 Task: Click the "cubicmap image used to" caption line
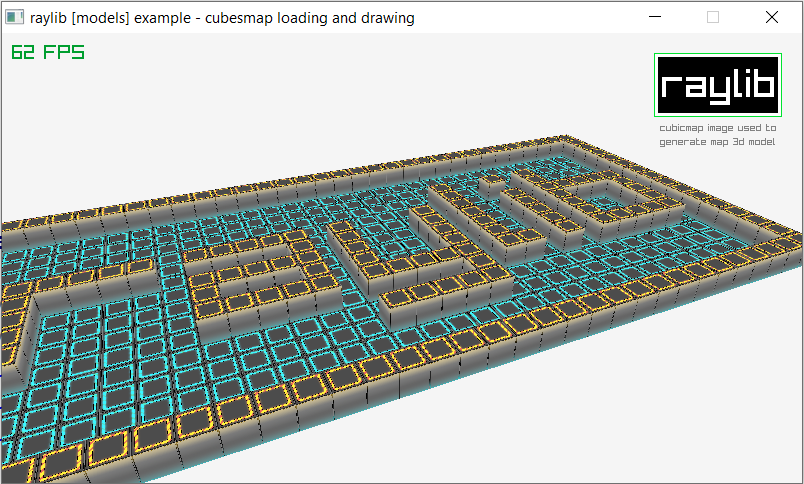(717, 128)
